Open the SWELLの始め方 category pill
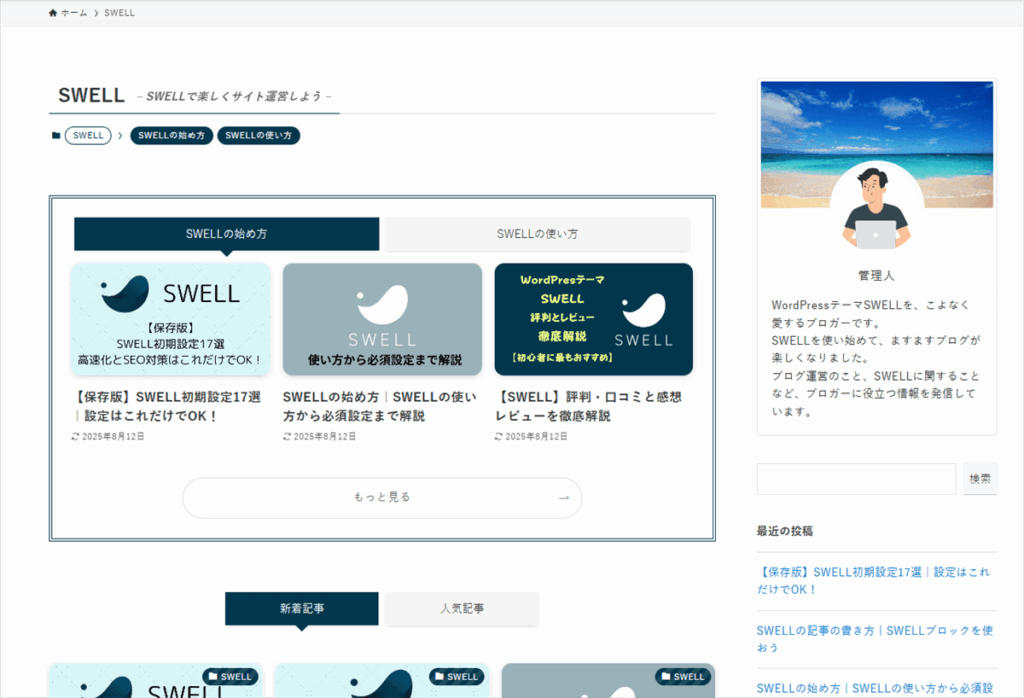This screenshot has height=698, width=1024. click(172, 135)
